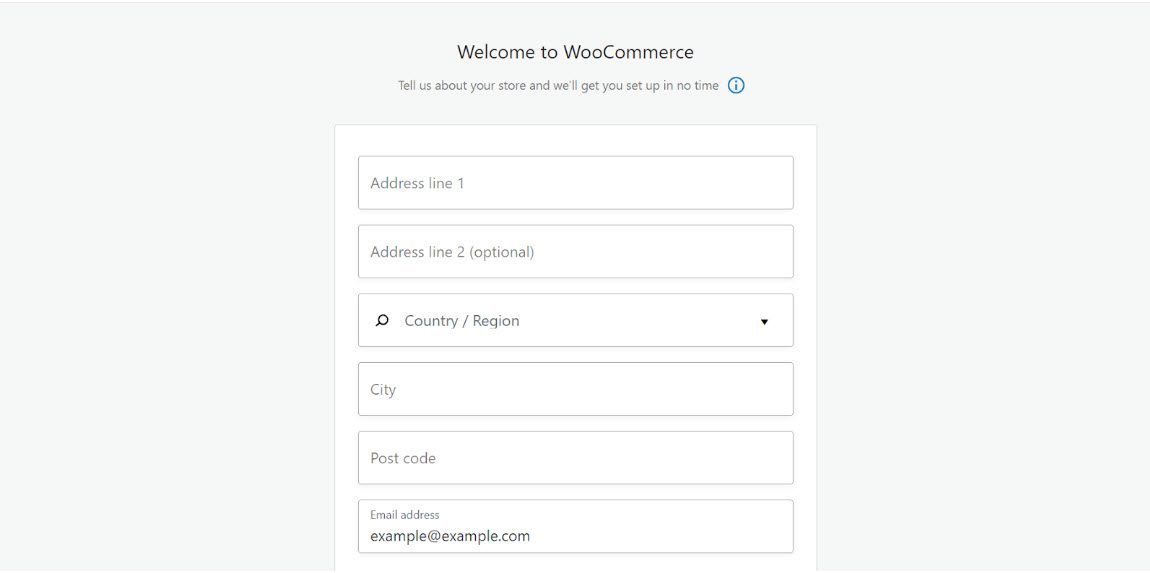Click empty right side of City field
Image resolution: width=1150 pixels, height=573 pixels.
click(x=660, y=389)
